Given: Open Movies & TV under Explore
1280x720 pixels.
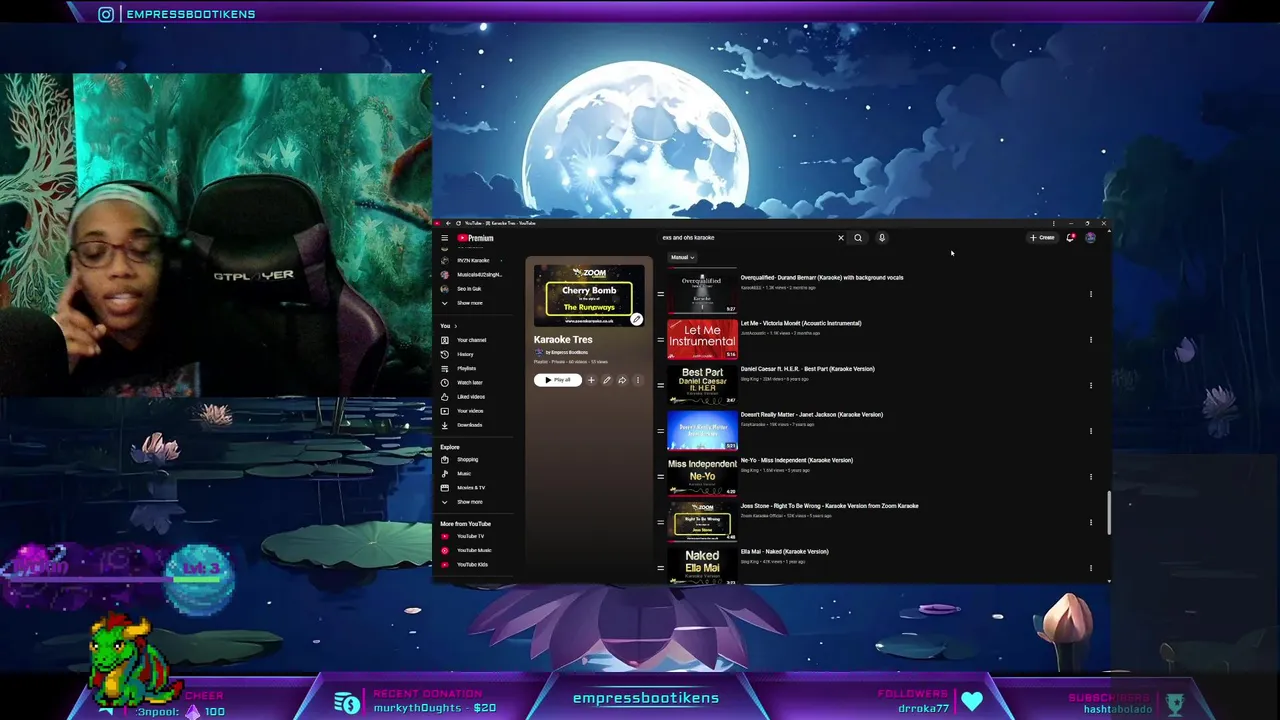Looking at the screenshot, I should coord(472,487).
